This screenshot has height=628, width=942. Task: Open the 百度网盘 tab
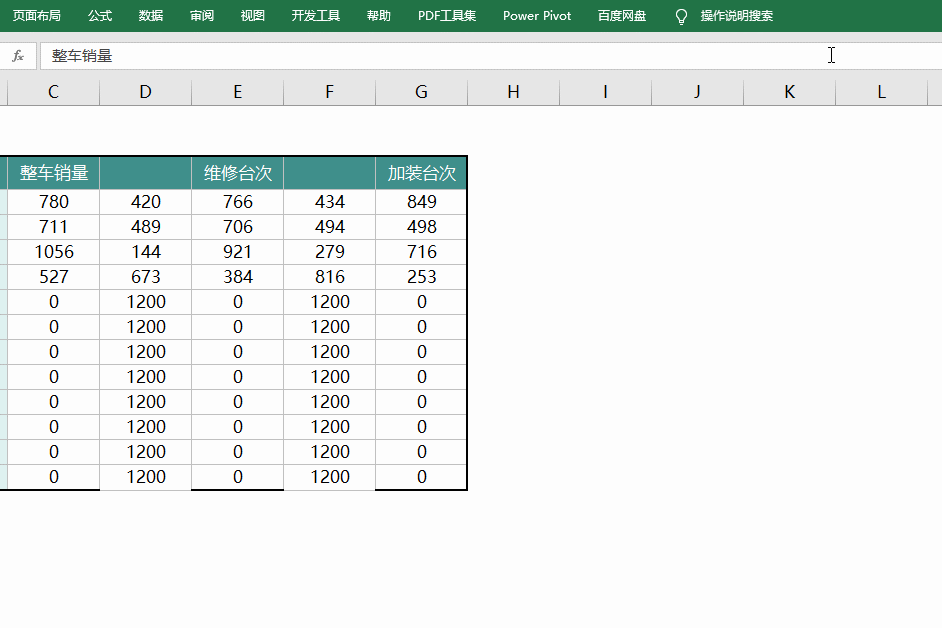click(622, 16)
